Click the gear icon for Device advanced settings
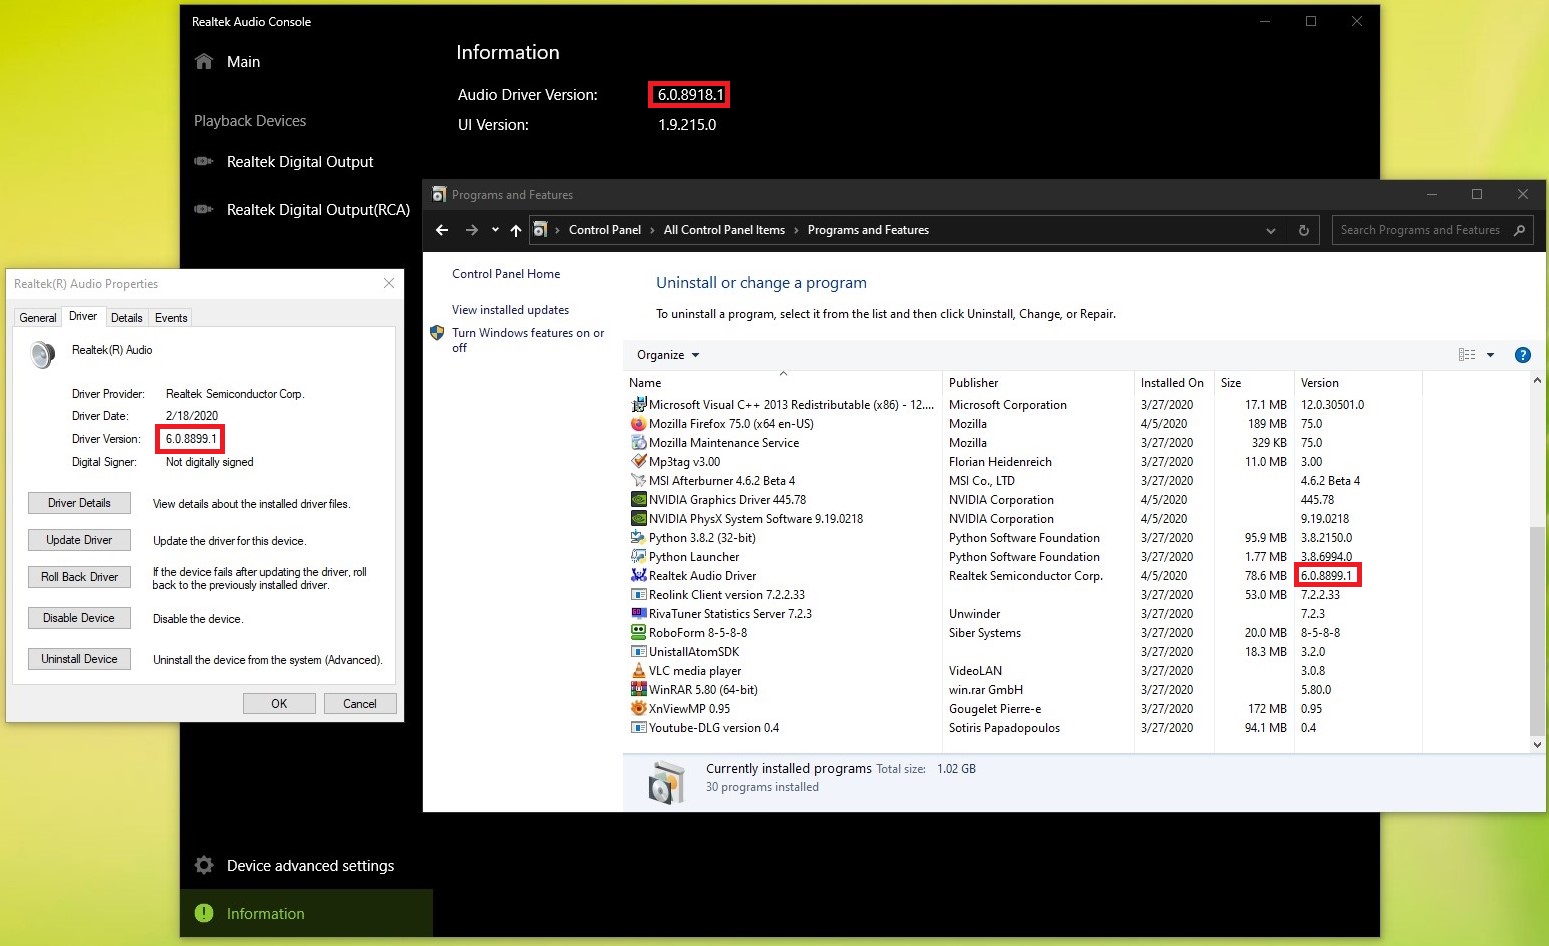1549x946 pixels. (204, 865)
